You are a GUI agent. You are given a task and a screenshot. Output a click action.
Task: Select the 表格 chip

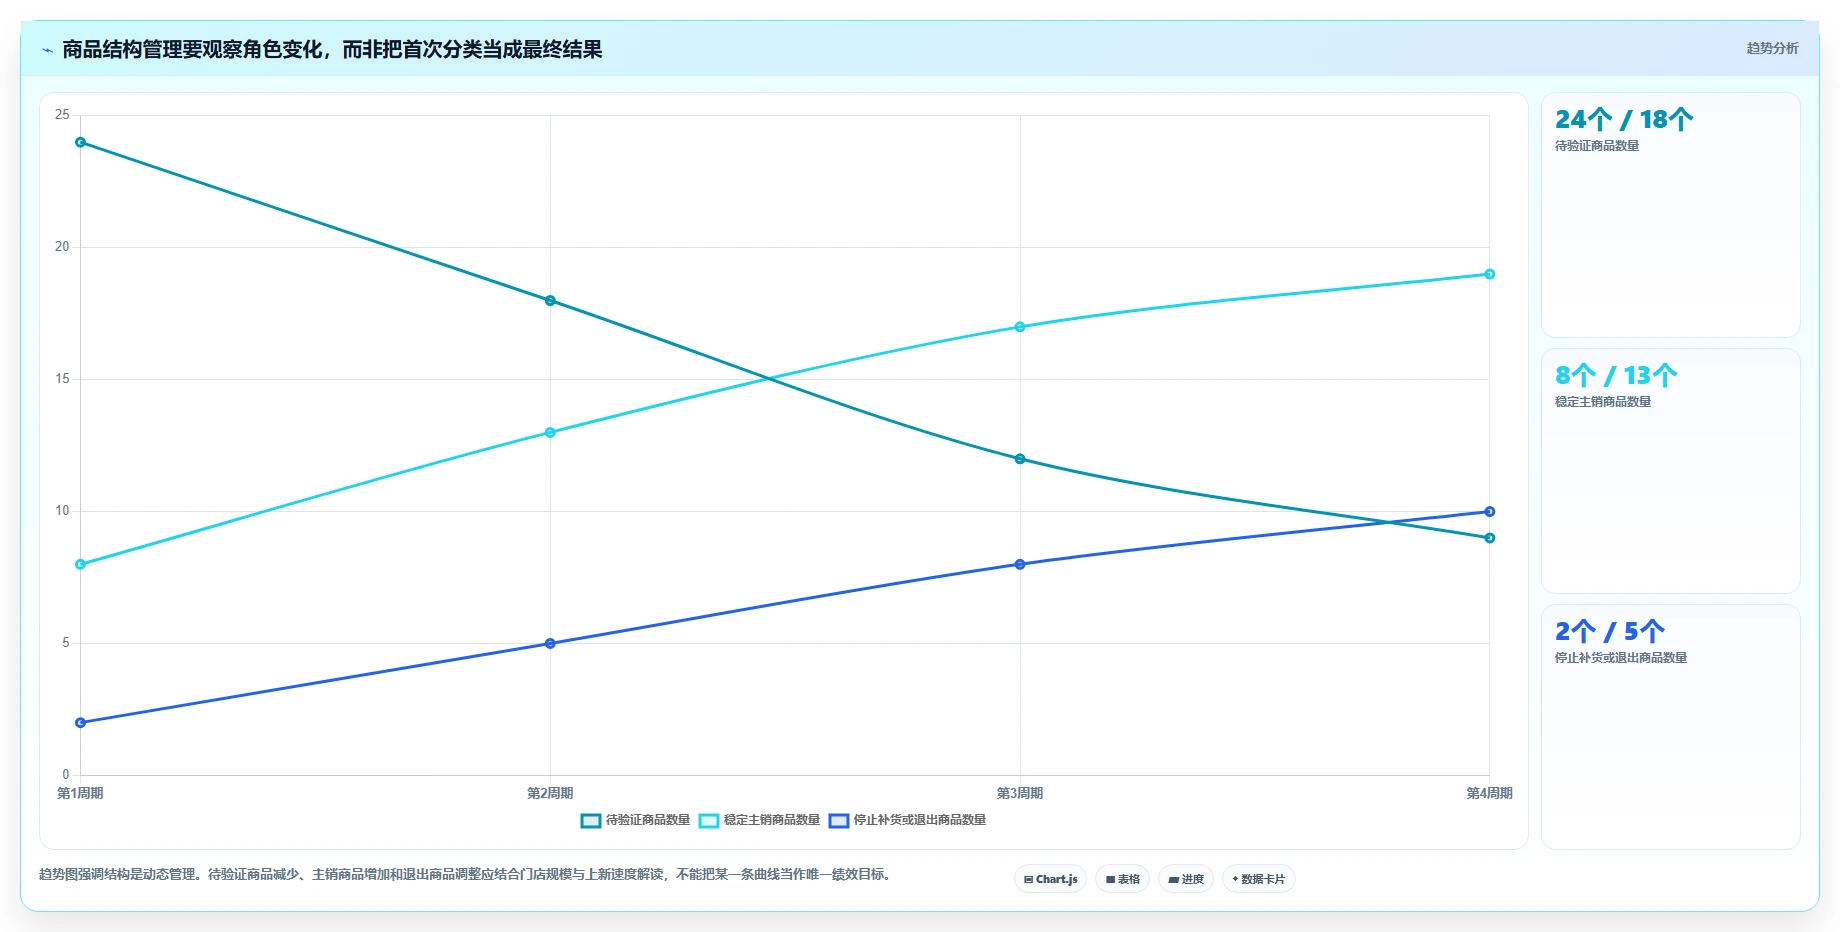(x=1122, y=879)
